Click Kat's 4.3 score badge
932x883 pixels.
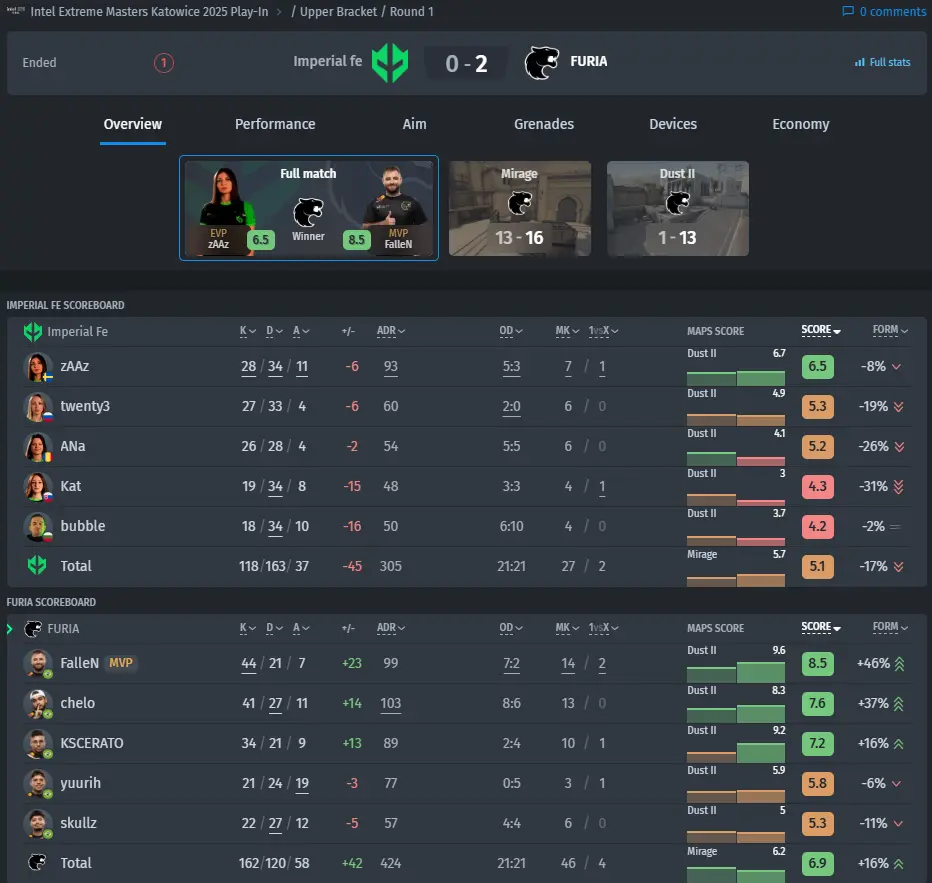pyautogui.click(x=817, y=486)
